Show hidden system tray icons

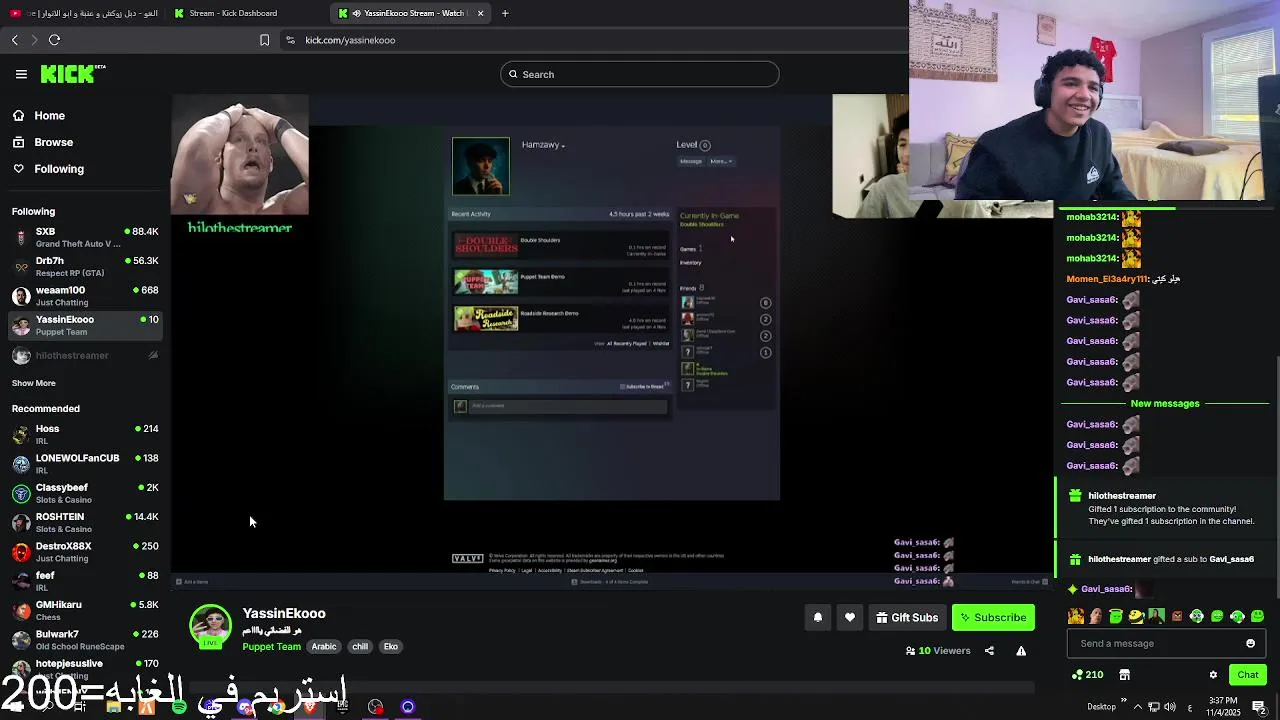[1137, 707]
